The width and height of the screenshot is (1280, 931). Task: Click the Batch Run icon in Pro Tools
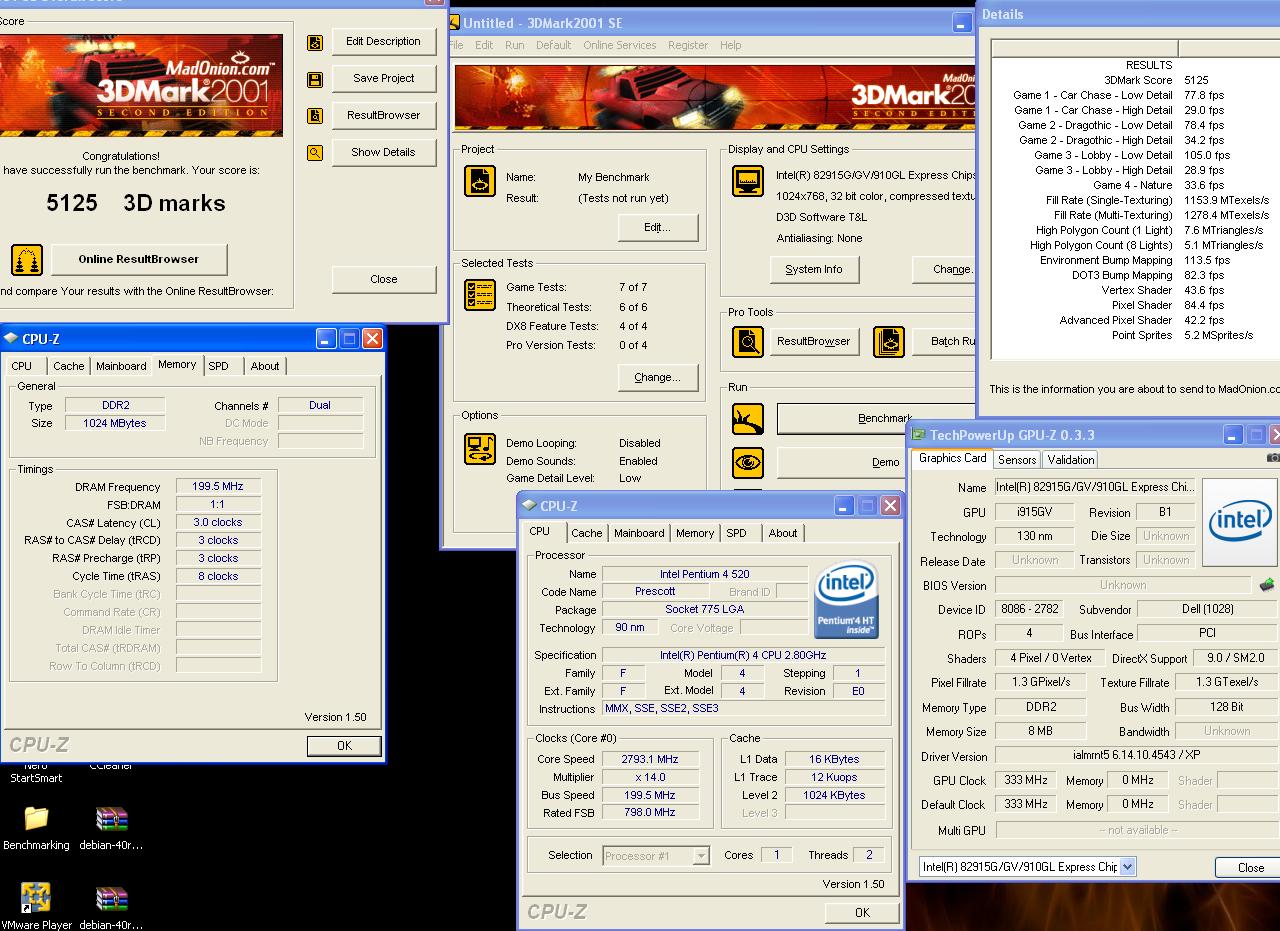coord(889,342)
